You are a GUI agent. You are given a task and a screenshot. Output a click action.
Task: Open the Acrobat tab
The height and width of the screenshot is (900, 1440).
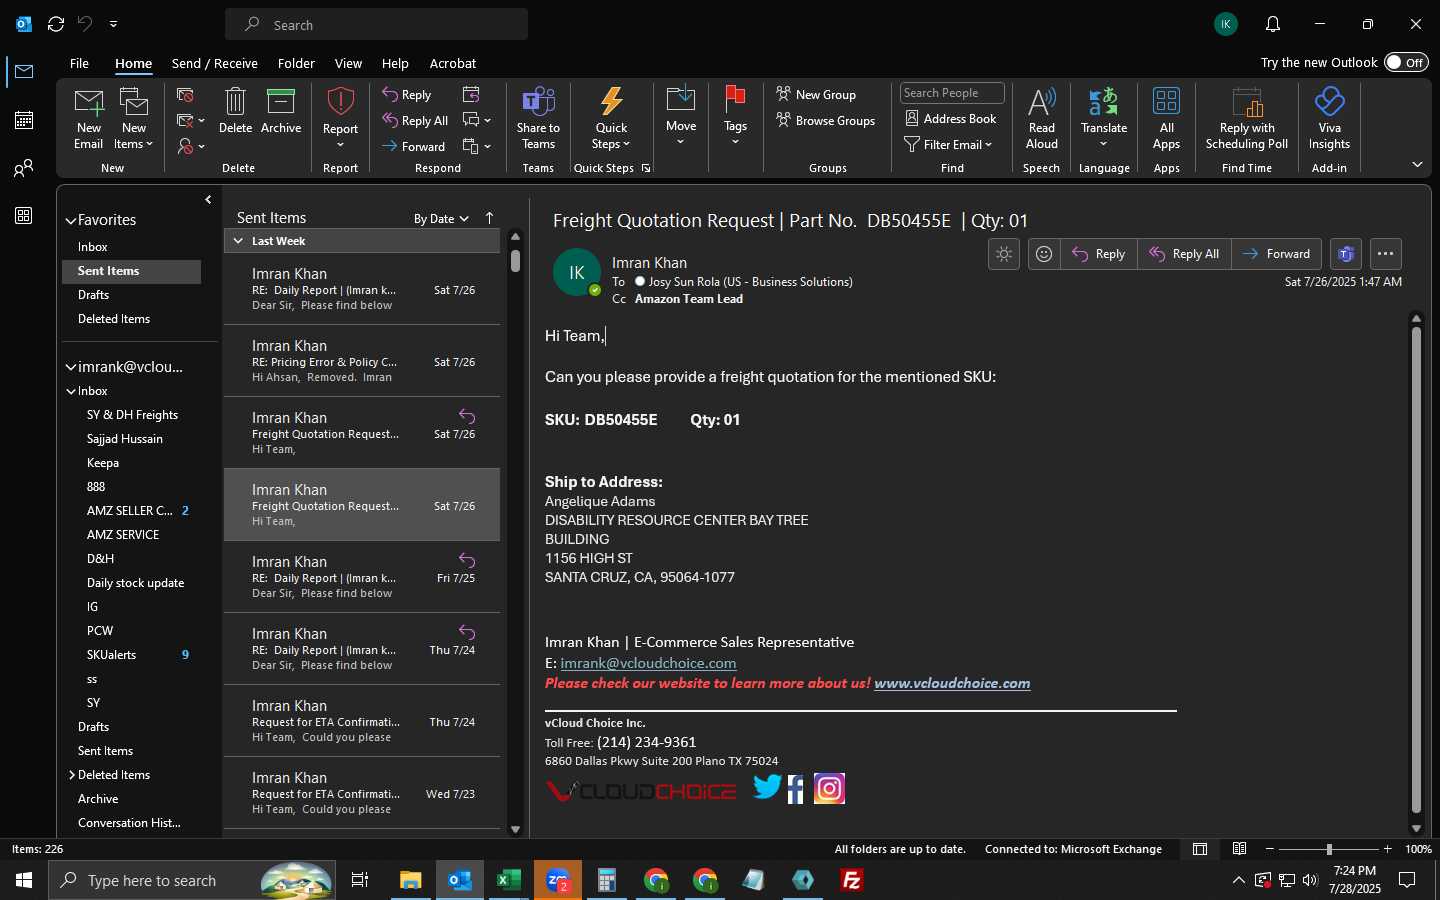[x=452, y=63]
